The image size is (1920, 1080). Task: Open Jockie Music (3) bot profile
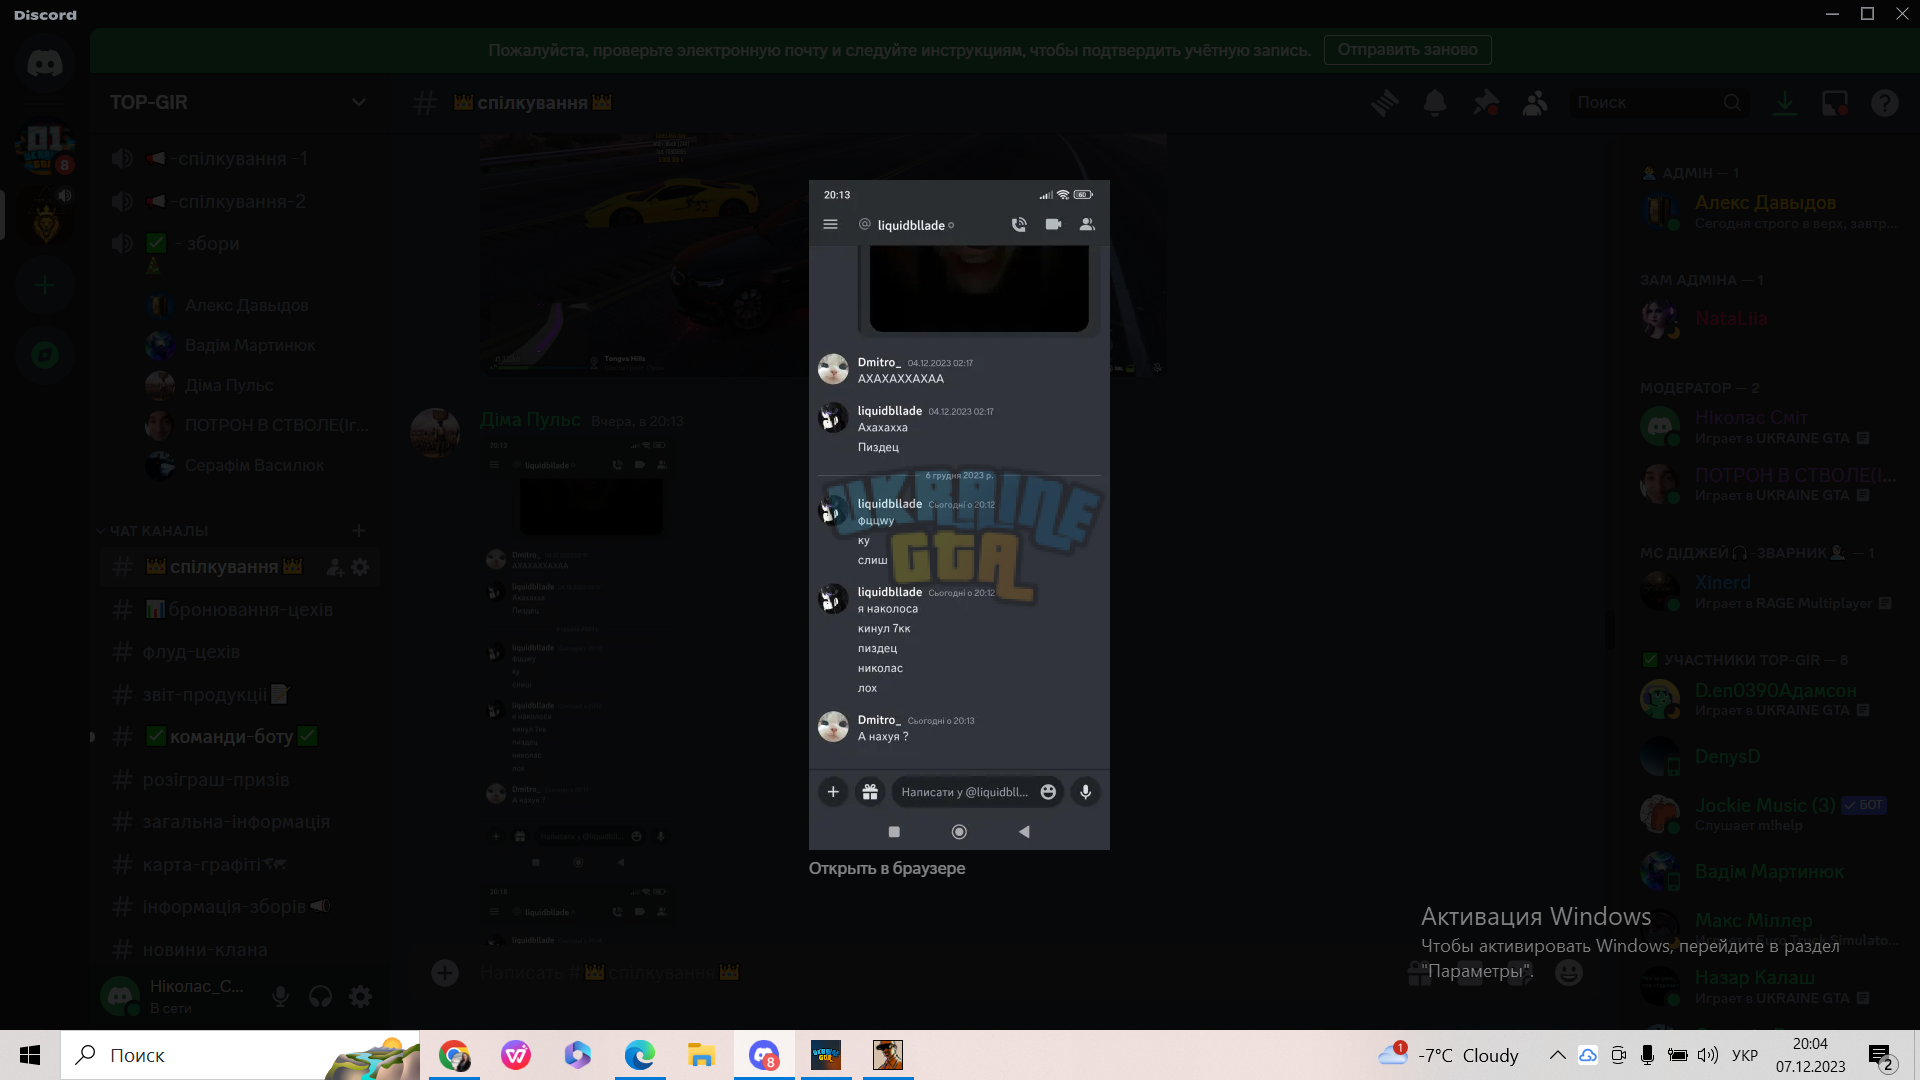click(x=1768, y=814)
